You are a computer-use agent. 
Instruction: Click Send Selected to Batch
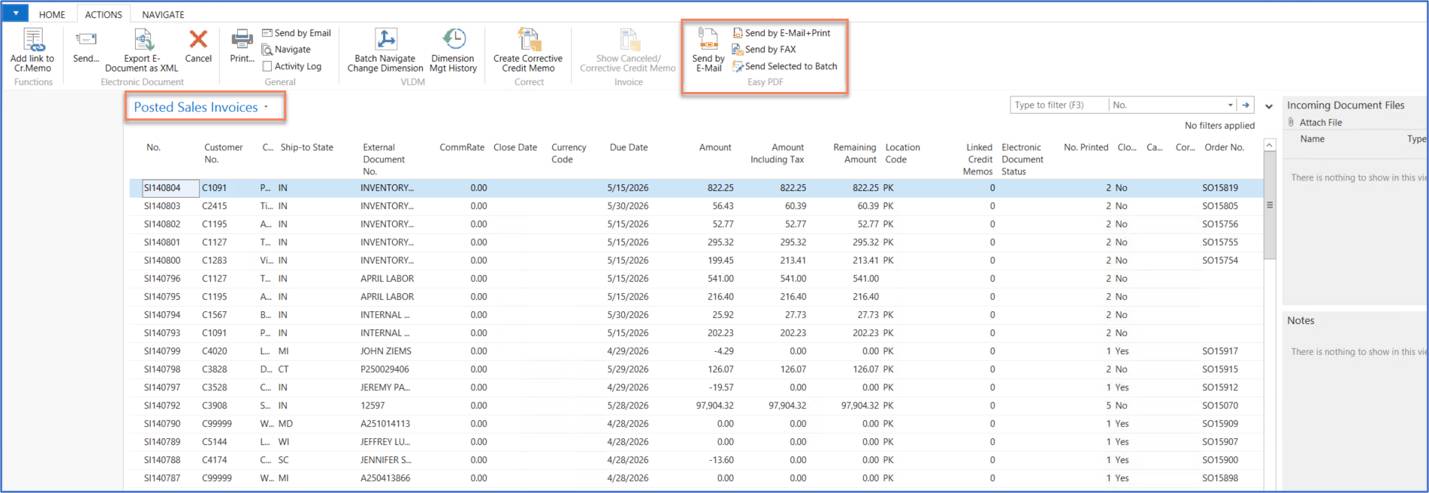(x=785, y=66)
